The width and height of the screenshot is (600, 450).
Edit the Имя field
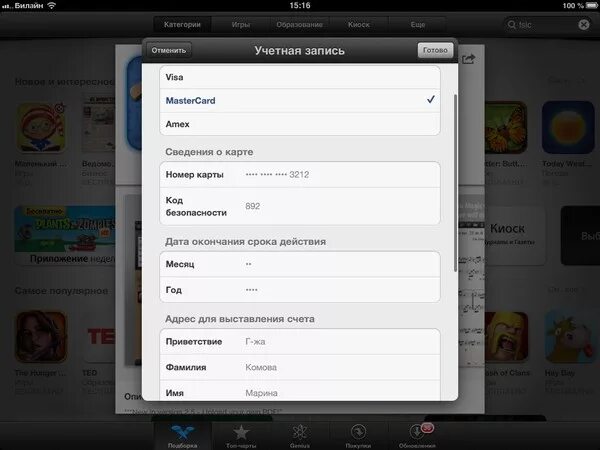pos(300,391)
